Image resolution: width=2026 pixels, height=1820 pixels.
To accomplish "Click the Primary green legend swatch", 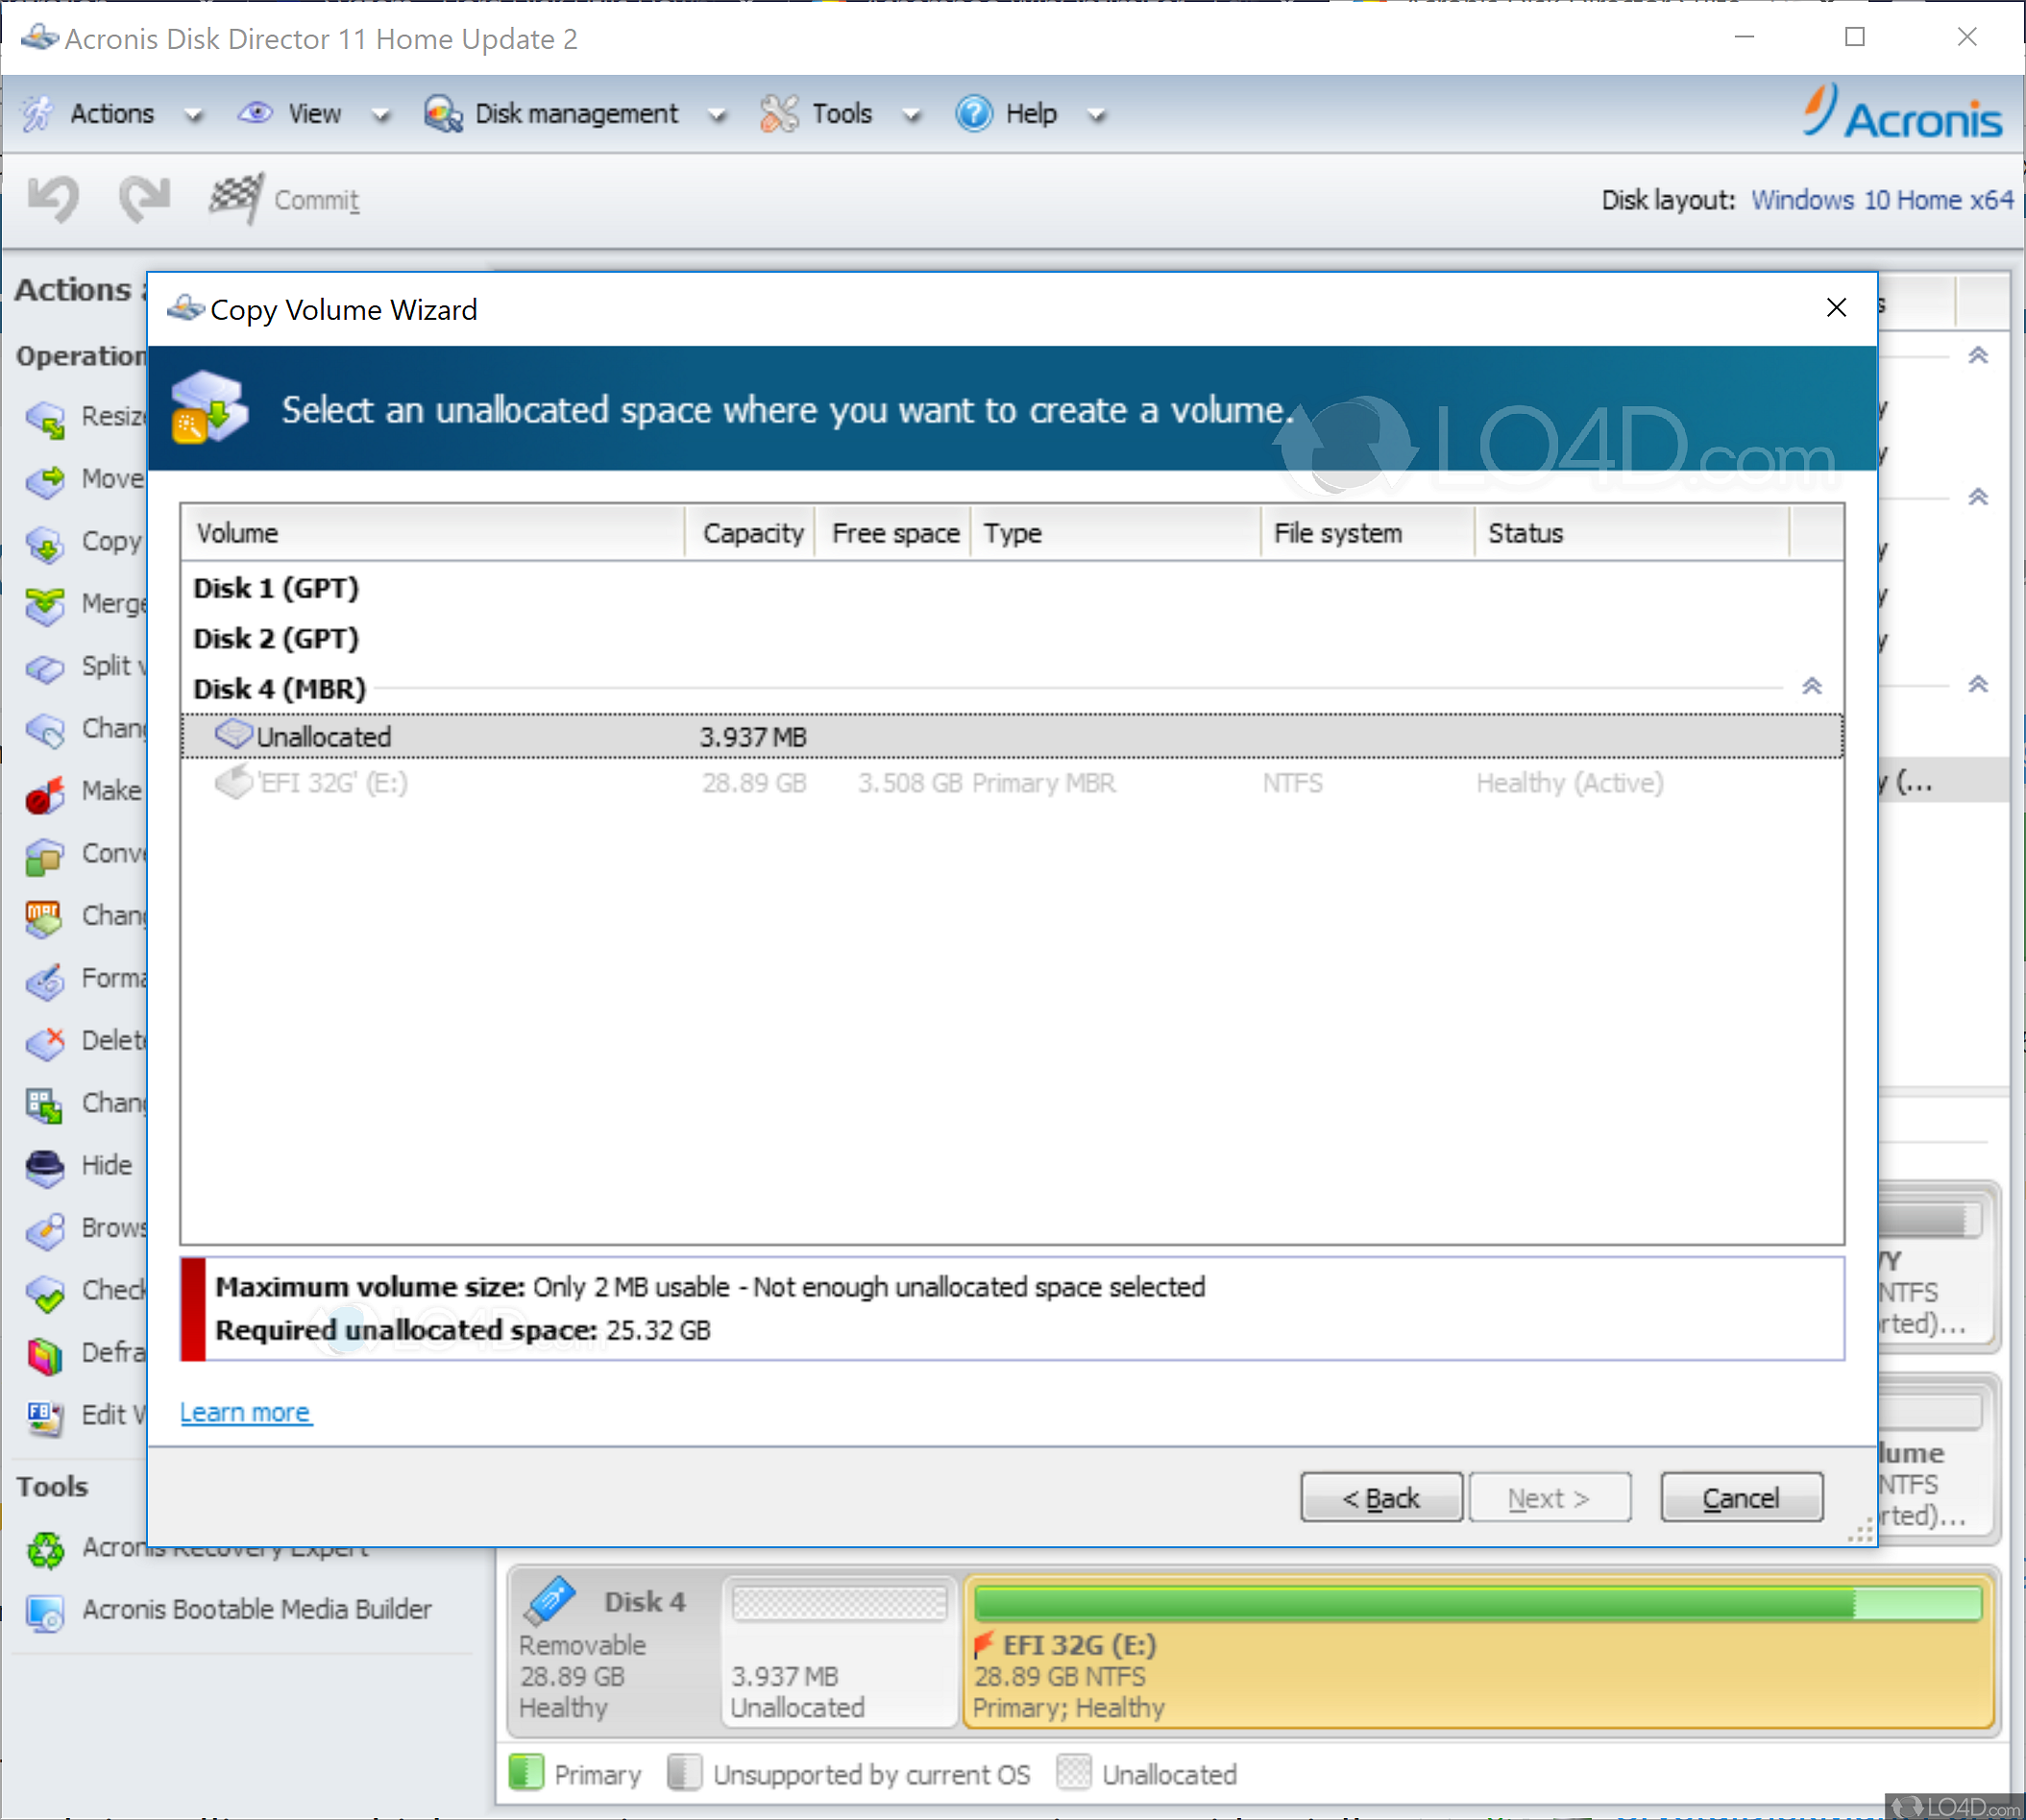I will click(525, 1772).
